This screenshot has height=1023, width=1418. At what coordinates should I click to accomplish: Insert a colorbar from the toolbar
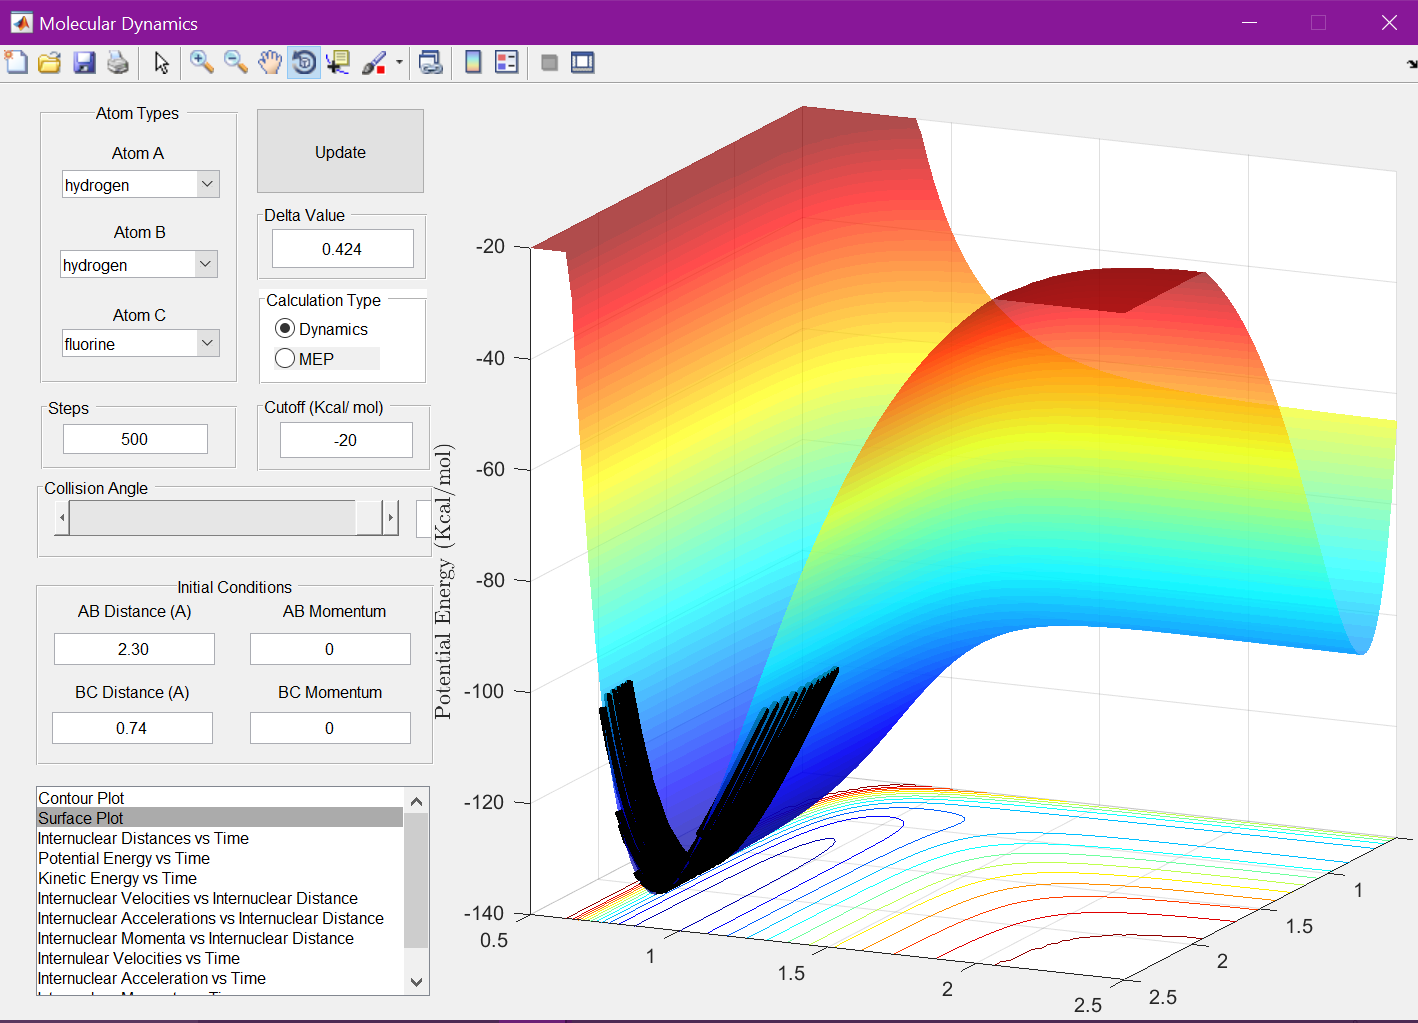coord(473,63)
